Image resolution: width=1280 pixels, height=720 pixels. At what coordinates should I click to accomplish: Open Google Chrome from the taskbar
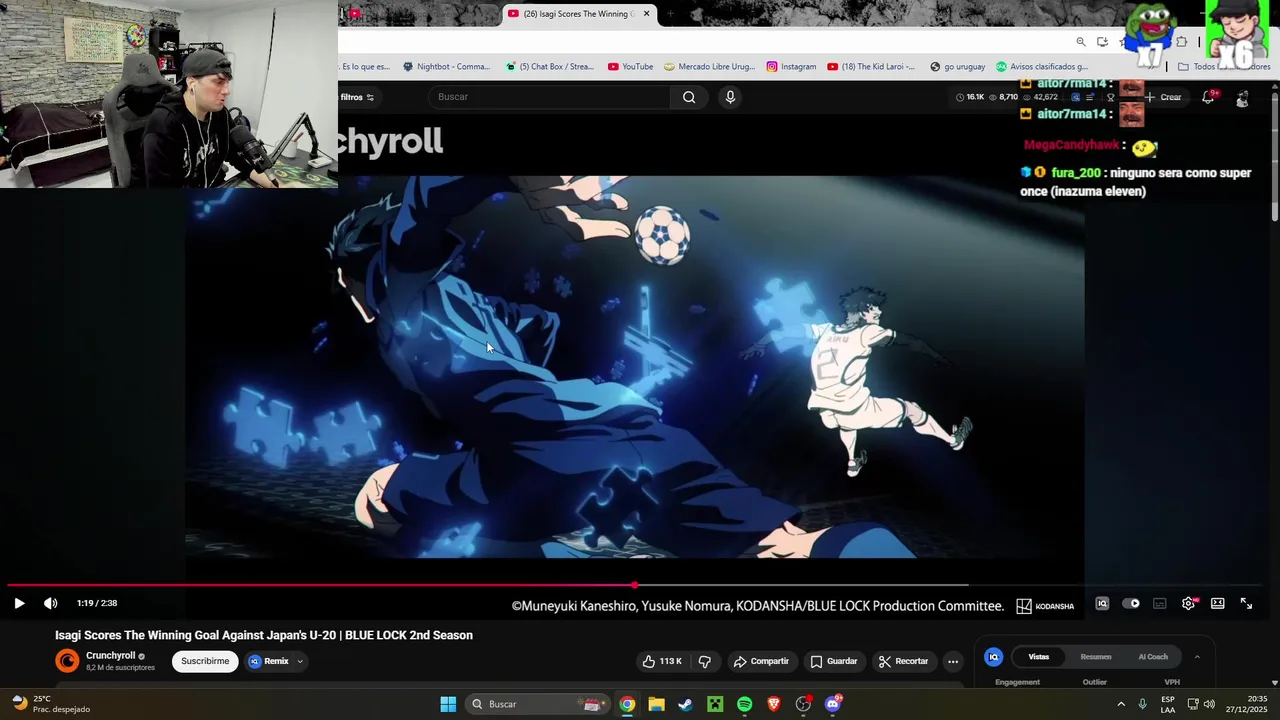pos(627,704)
